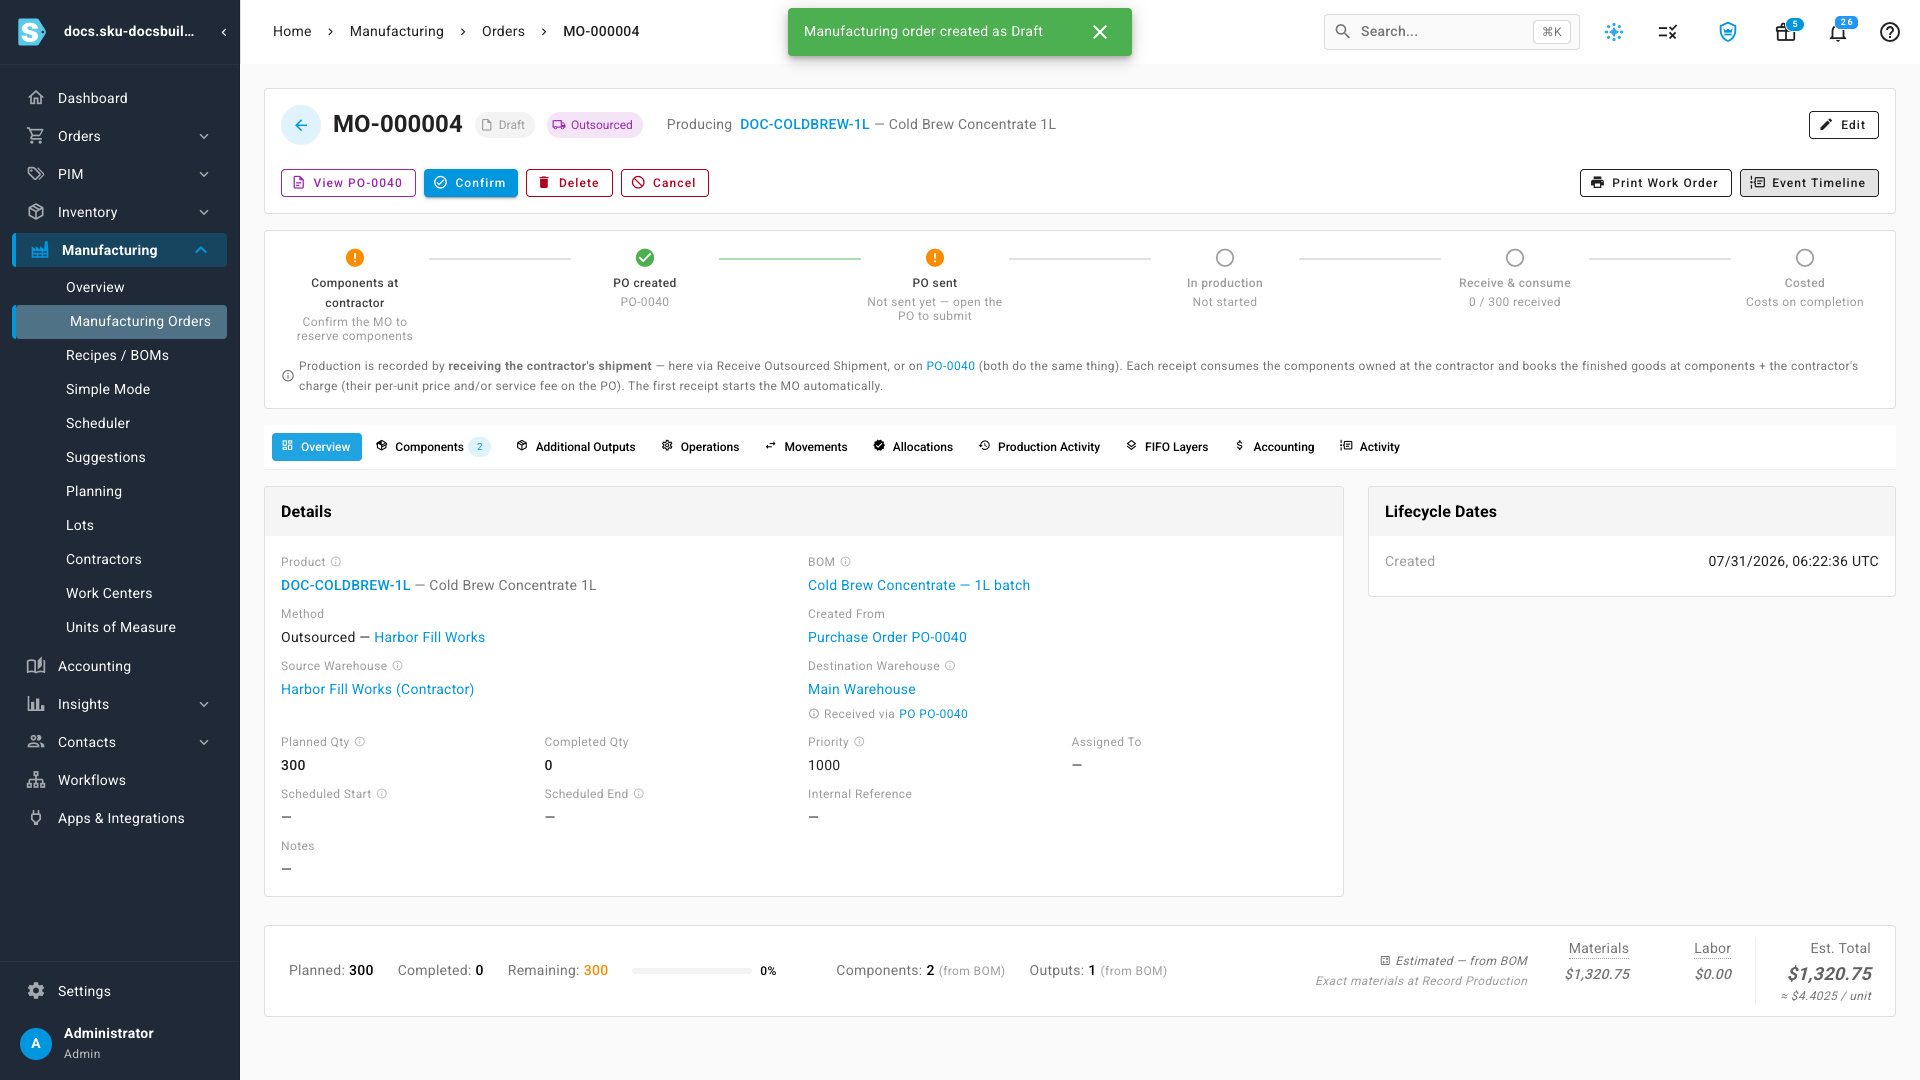This screenshot has height=1080, width=1920.
Task: Select the Overview tab
Action: (x=317, y=447)
